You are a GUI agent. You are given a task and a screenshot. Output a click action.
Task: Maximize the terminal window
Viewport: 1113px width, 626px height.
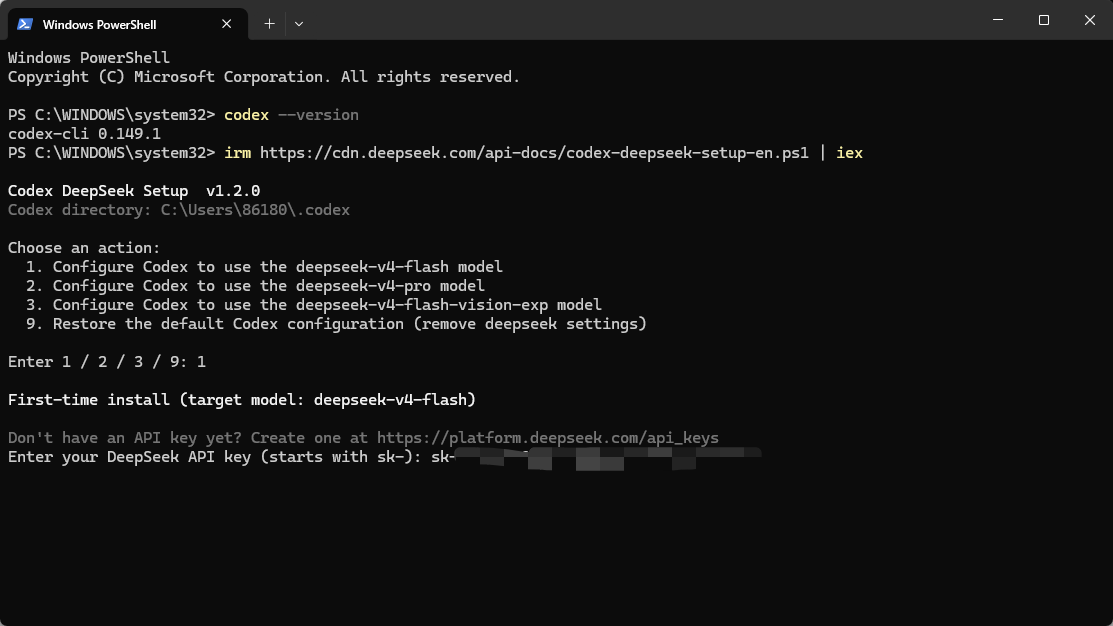(x=1043, y=21)
